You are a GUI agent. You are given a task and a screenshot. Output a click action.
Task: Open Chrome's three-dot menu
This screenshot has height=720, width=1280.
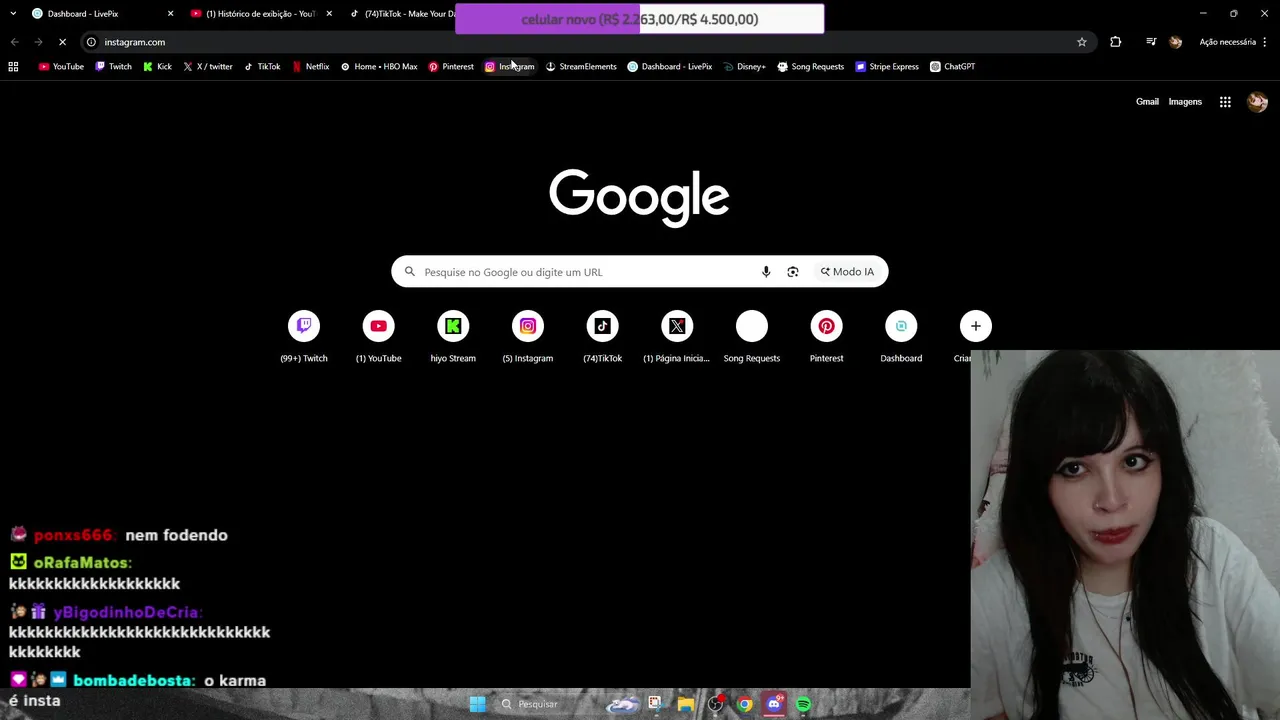tap(1266, 42)
